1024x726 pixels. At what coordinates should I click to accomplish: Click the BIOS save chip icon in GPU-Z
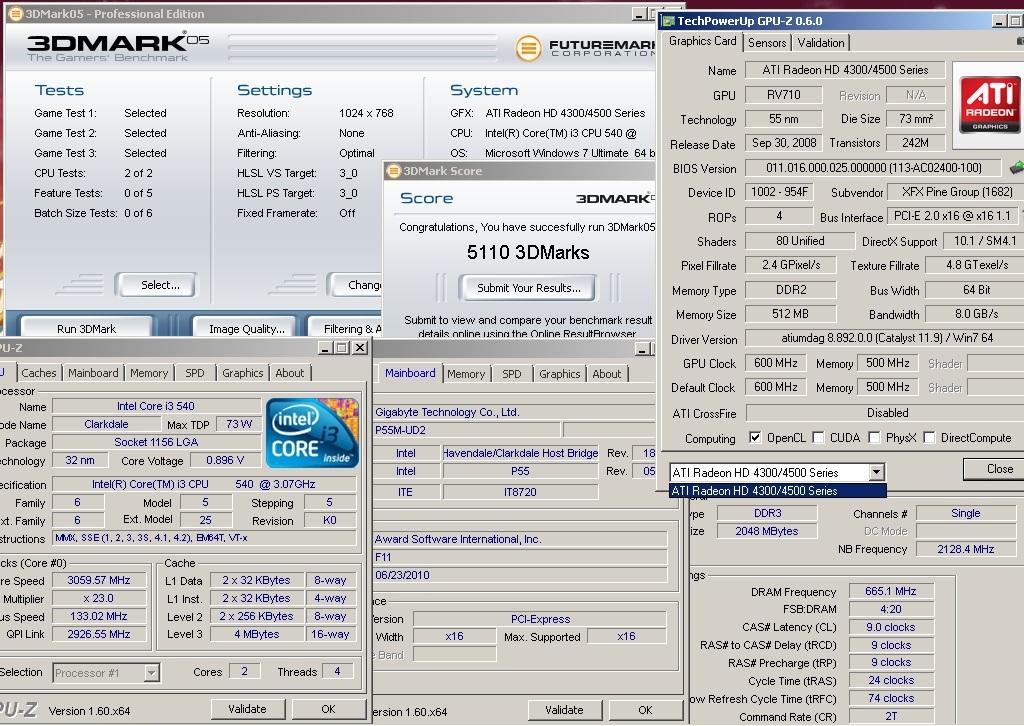[x=1016, y=168]
